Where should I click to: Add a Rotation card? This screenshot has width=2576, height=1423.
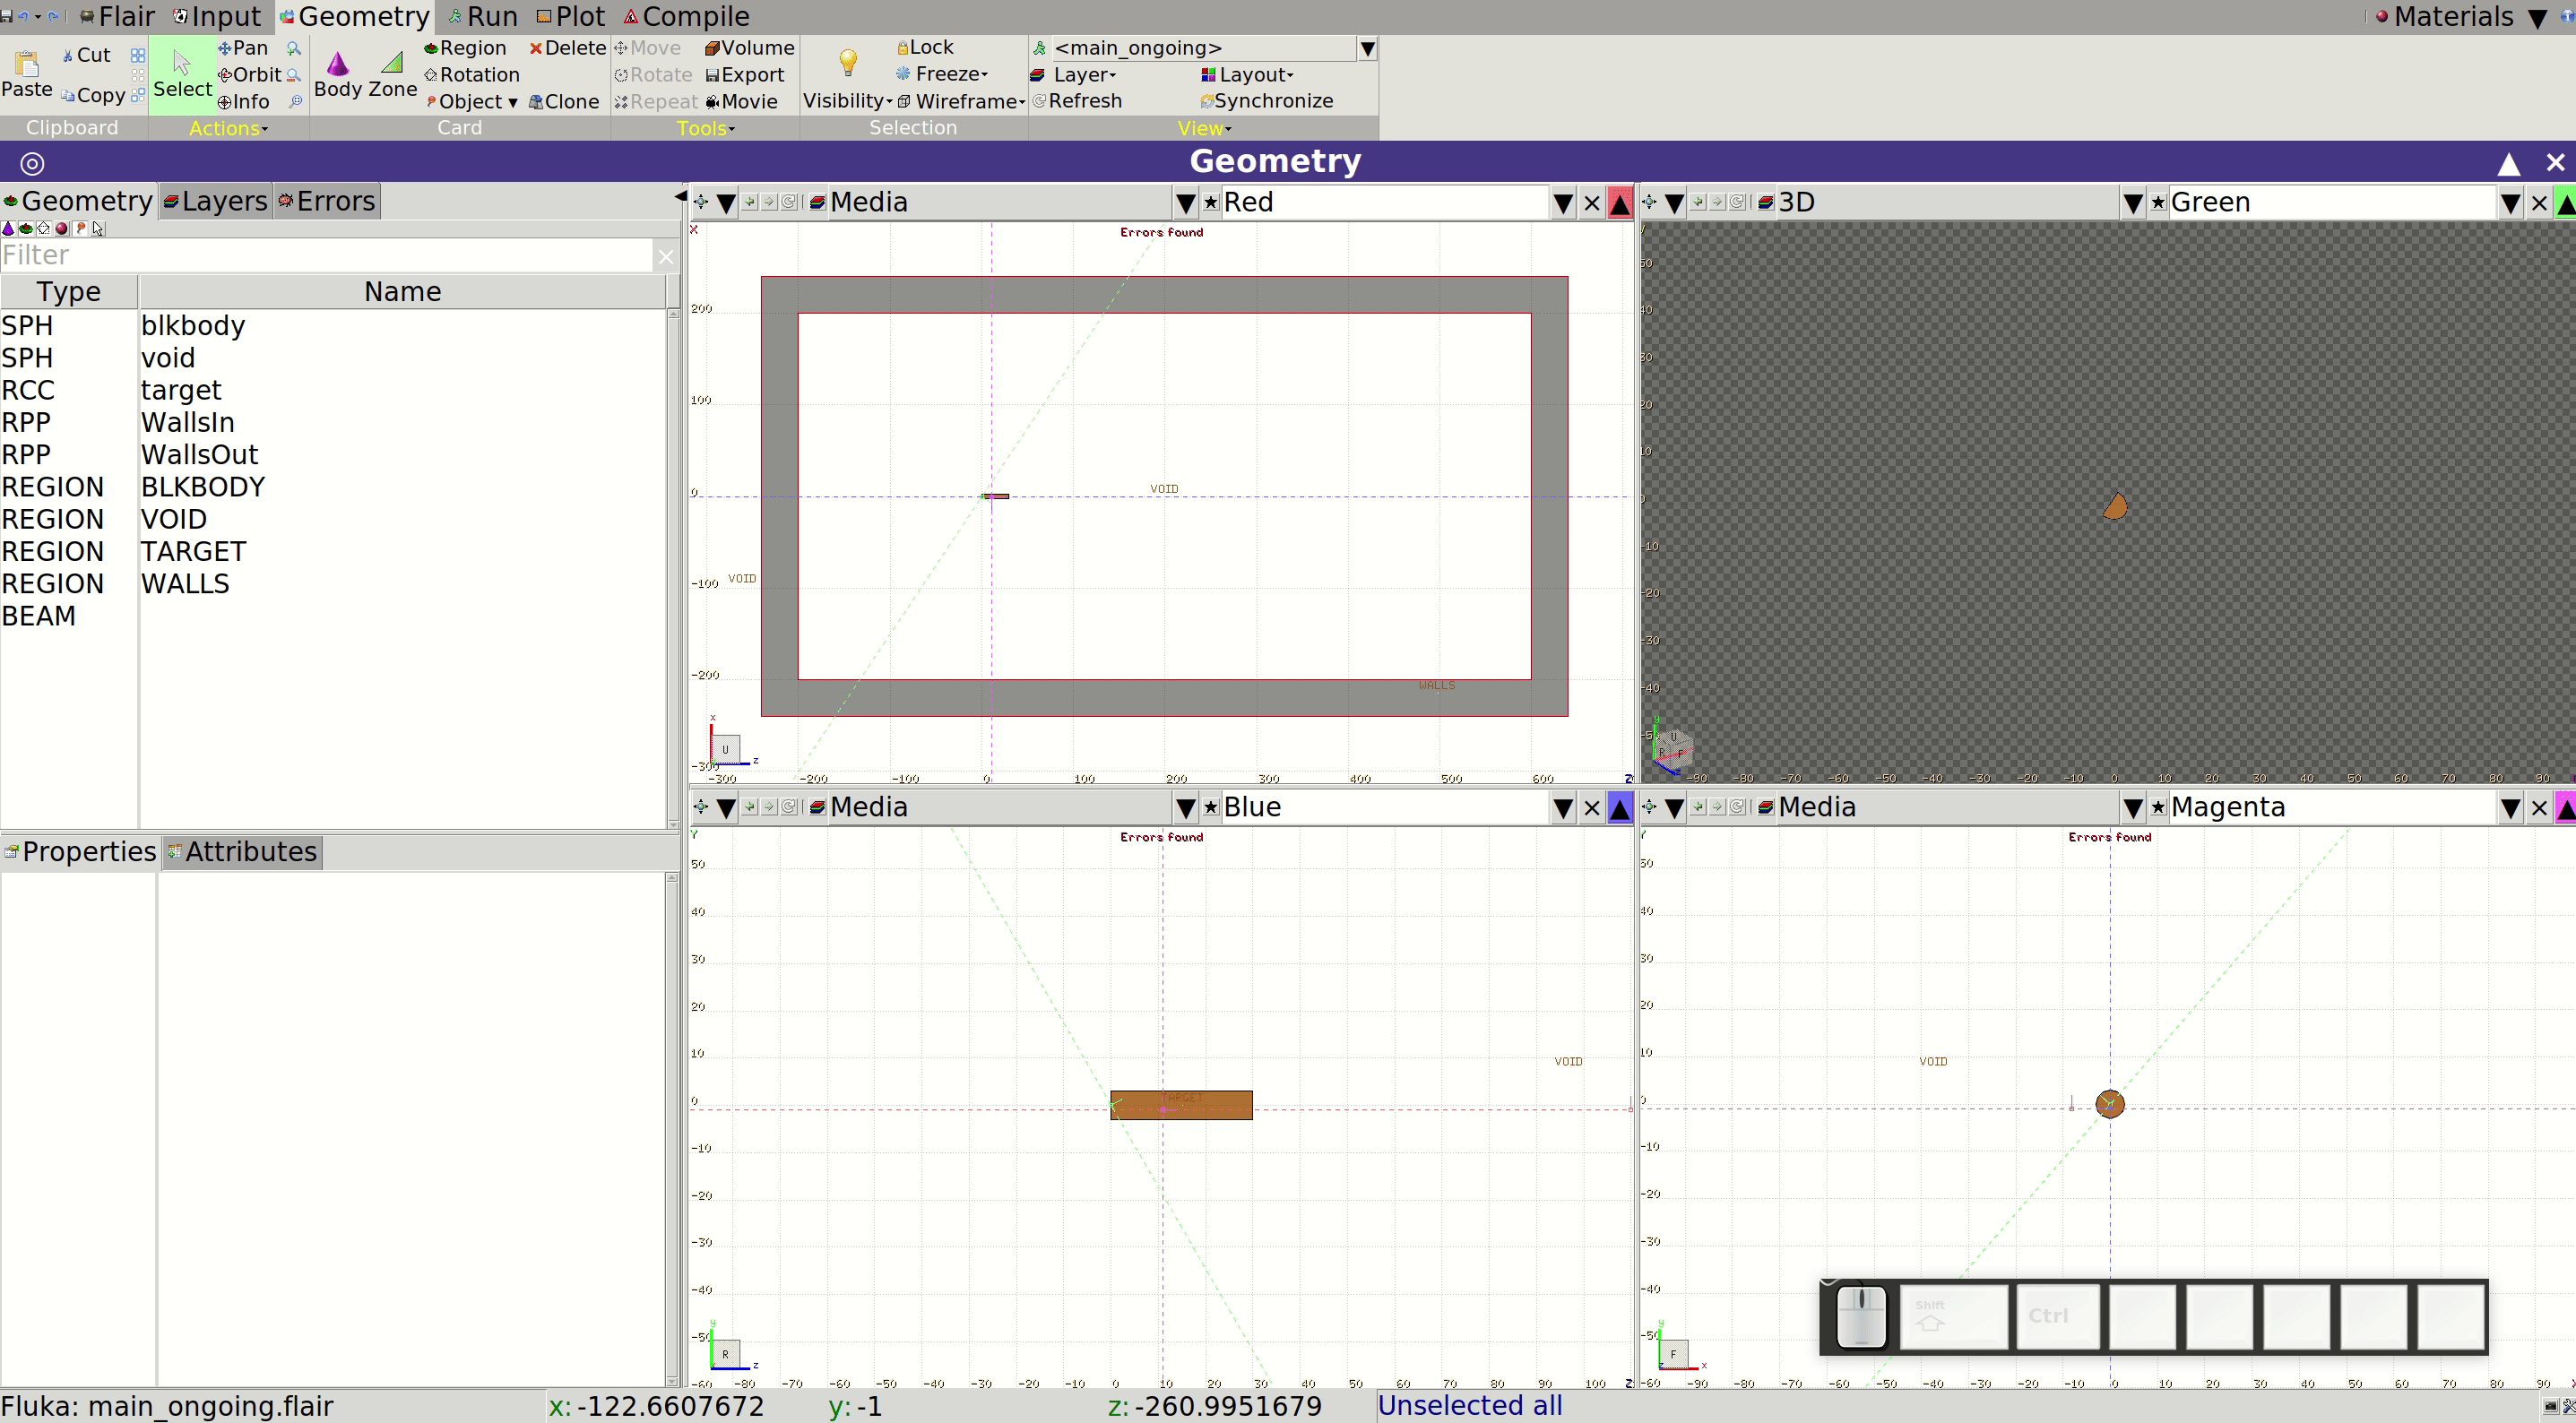click(x=471, y=75)
